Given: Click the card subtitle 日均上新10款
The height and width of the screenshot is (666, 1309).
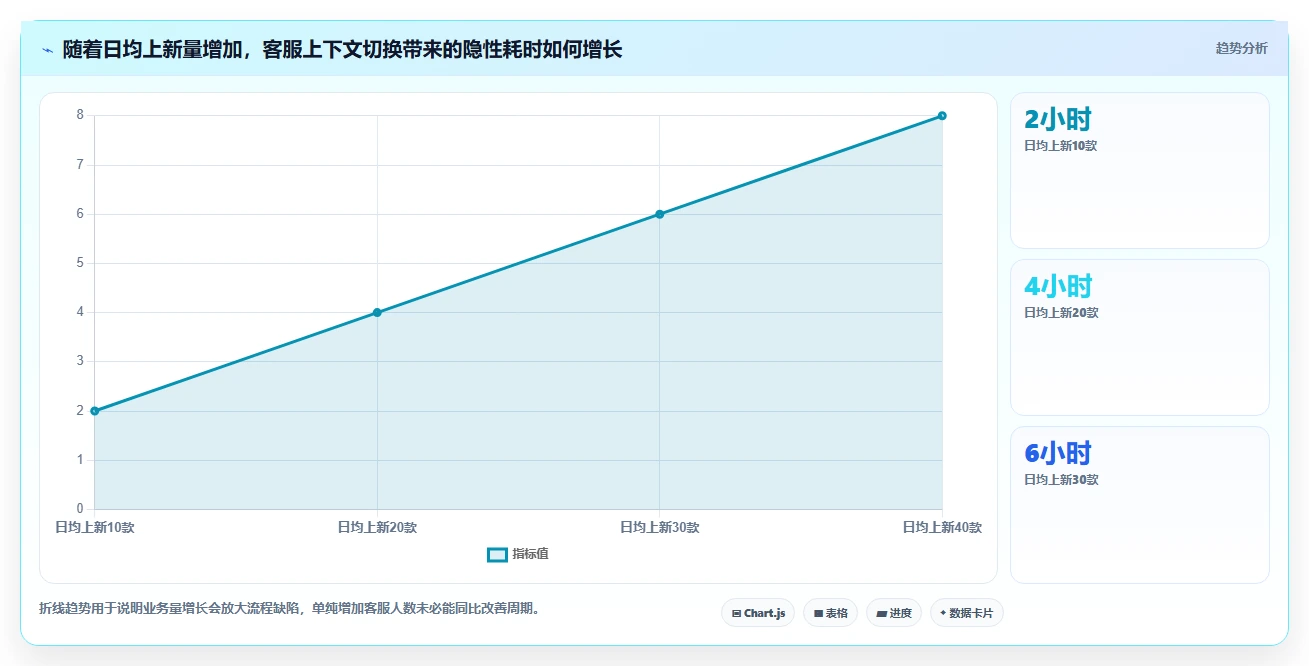Looking at the screenshot, I should (1061, 146).
